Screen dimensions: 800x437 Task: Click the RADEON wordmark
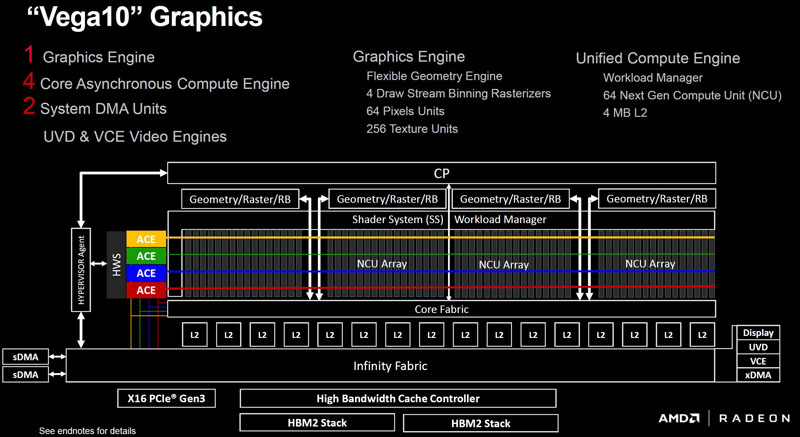(x=754, y=419)
